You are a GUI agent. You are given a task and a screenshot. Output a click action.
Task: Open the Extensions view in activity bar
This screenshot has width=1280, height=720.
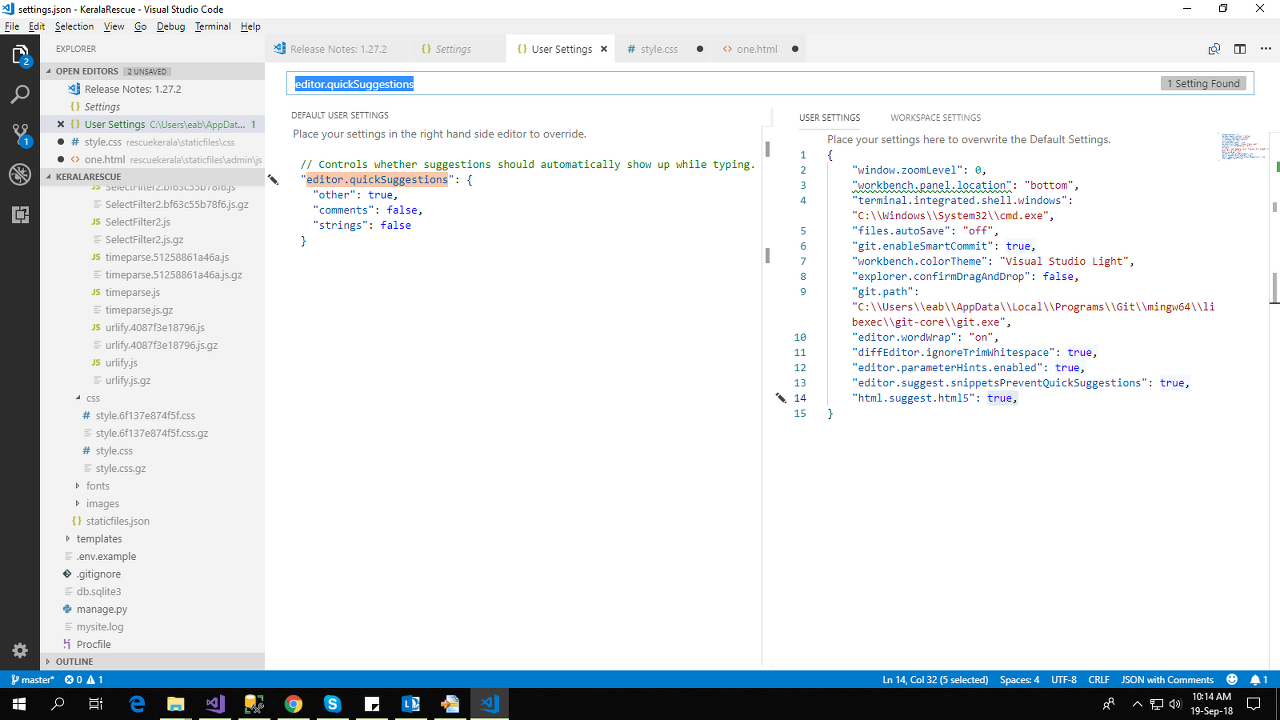[x=20, y=214]
